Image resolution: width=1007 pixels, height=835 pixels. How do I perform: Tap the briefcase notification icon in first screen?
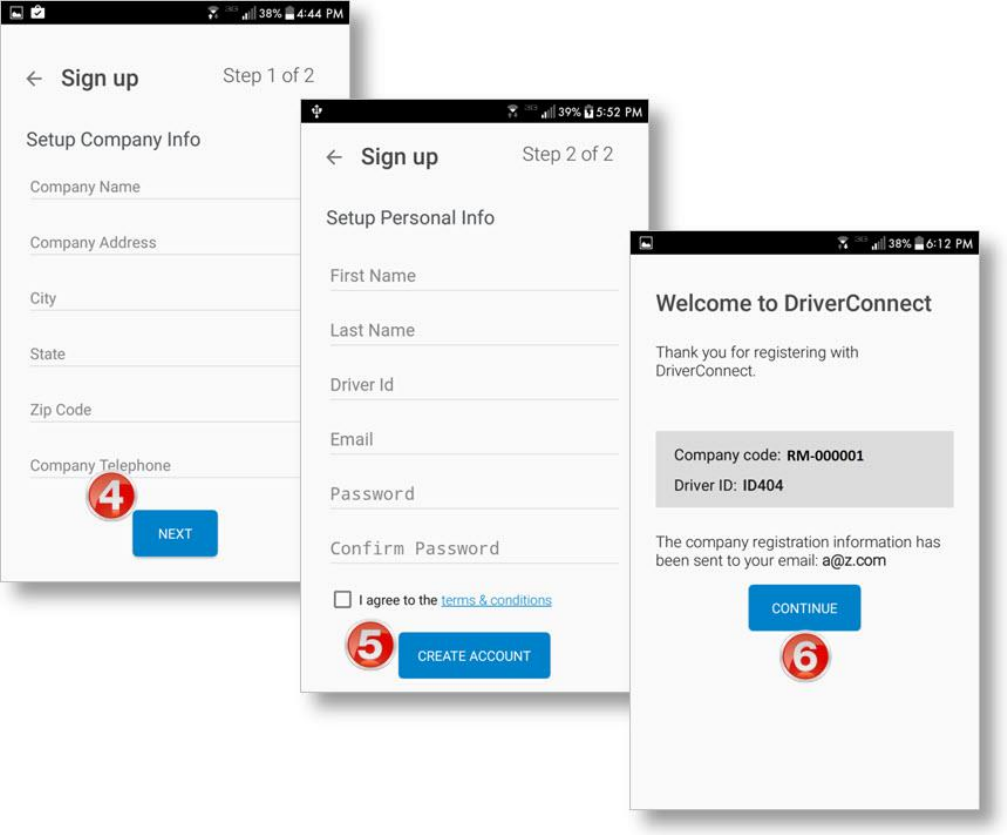click(x=38, y=12)
